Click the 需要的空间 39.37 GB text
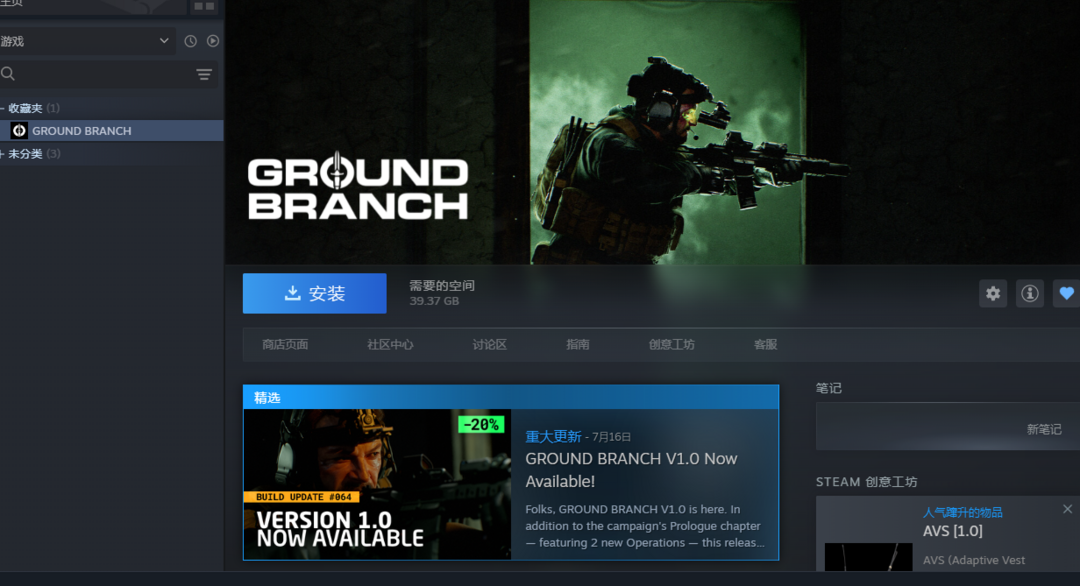 pyautogui.click(x=442, y=293)
